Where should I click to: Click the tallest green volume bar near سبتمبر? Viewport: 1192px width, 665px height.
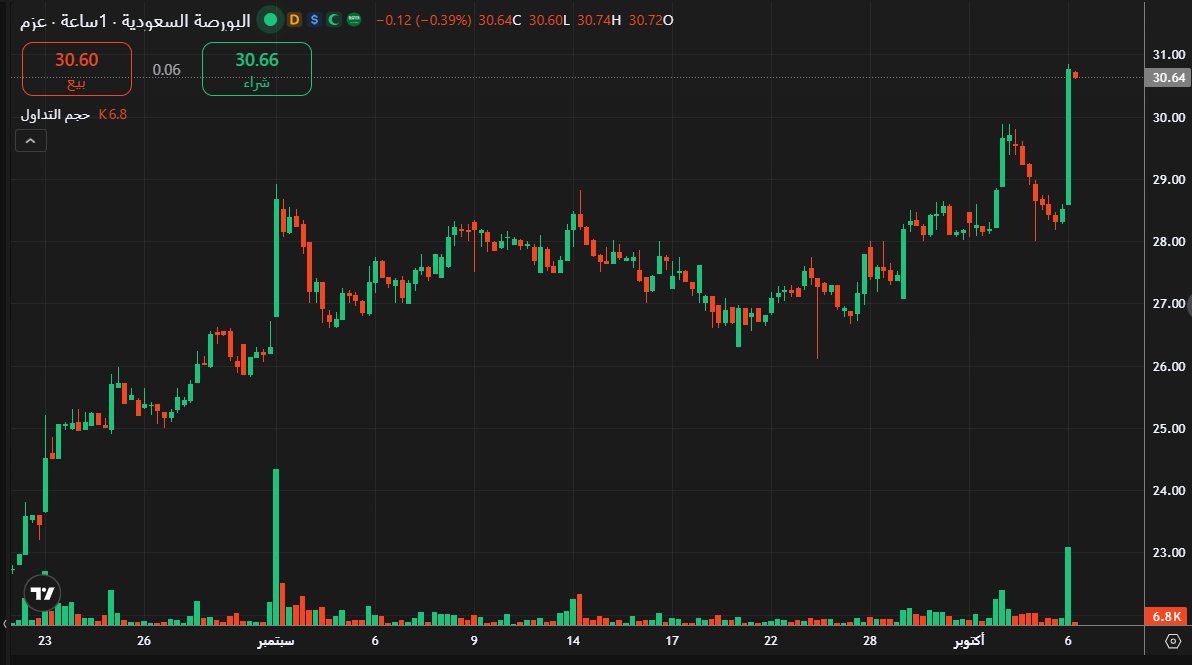[x=276, y=547]
